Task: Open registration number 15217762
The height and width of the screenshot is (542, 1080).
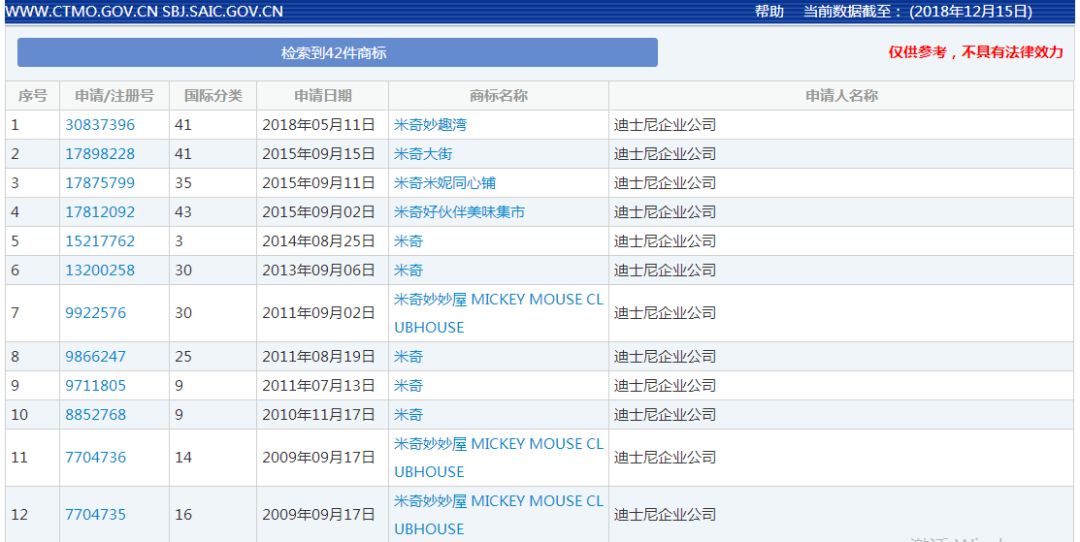Action: (100, 240)
